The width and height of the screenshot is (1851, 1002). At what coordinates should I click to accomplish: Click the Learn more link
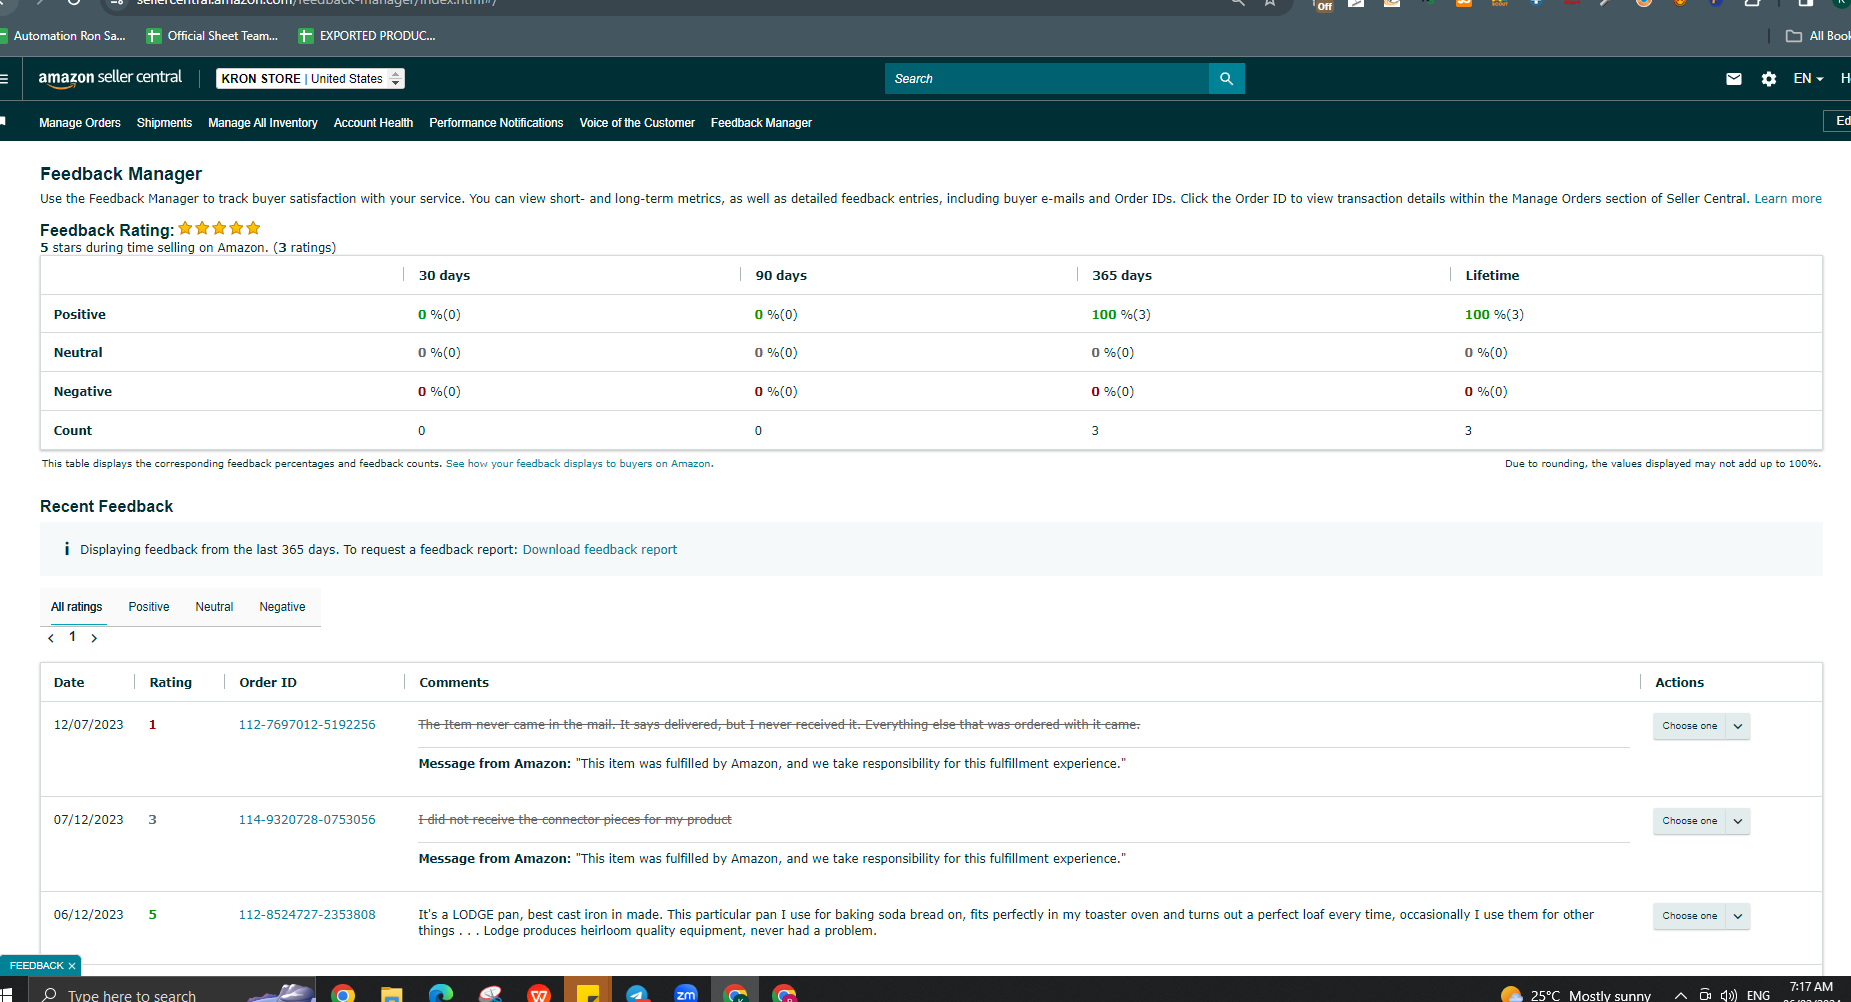(1788, 199)
